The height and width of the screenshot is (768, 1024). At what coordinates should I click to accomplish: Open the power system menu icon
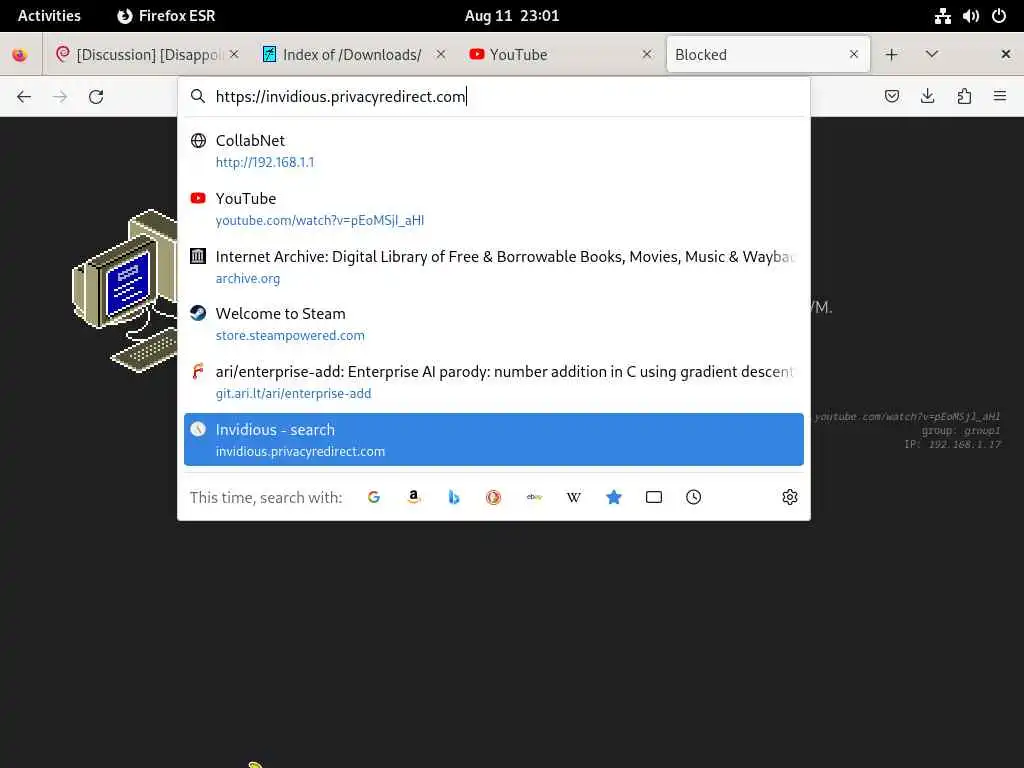[999, 16]
